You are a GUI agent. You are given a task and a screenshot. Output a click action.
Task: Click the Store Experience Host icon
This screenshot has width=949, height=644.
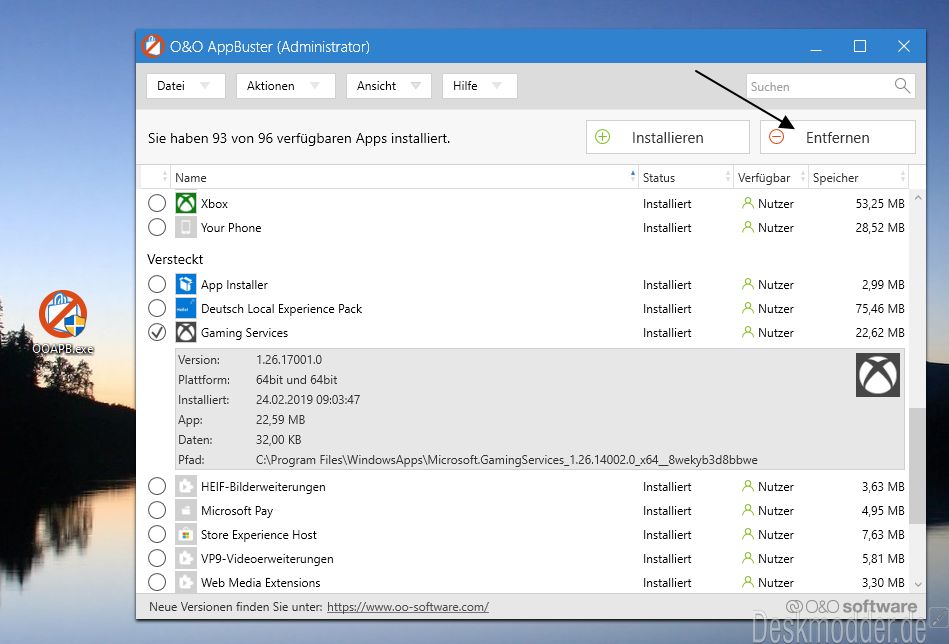(x=186, y=534)
